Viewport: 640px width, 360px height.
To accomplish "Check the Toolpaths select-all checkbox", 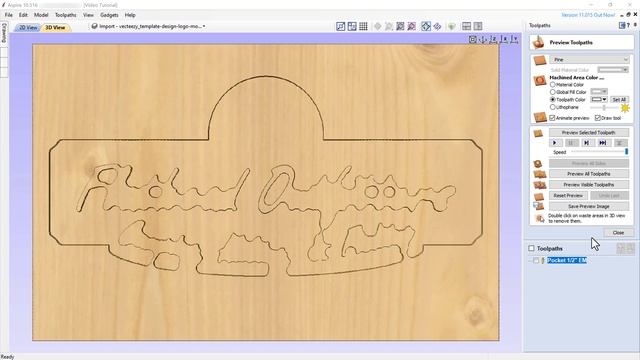I will coord(531,248).
